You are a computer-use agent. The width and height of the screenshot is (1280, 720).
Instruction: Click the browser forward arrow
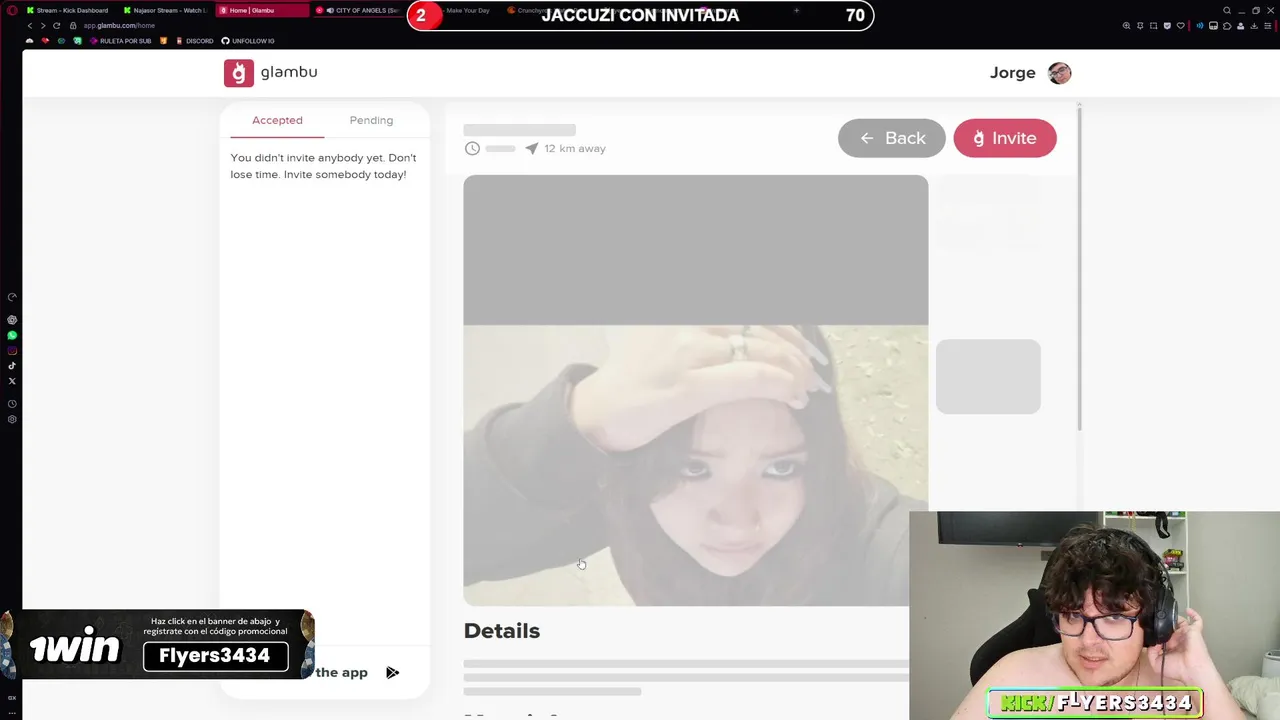pos(43,25)
